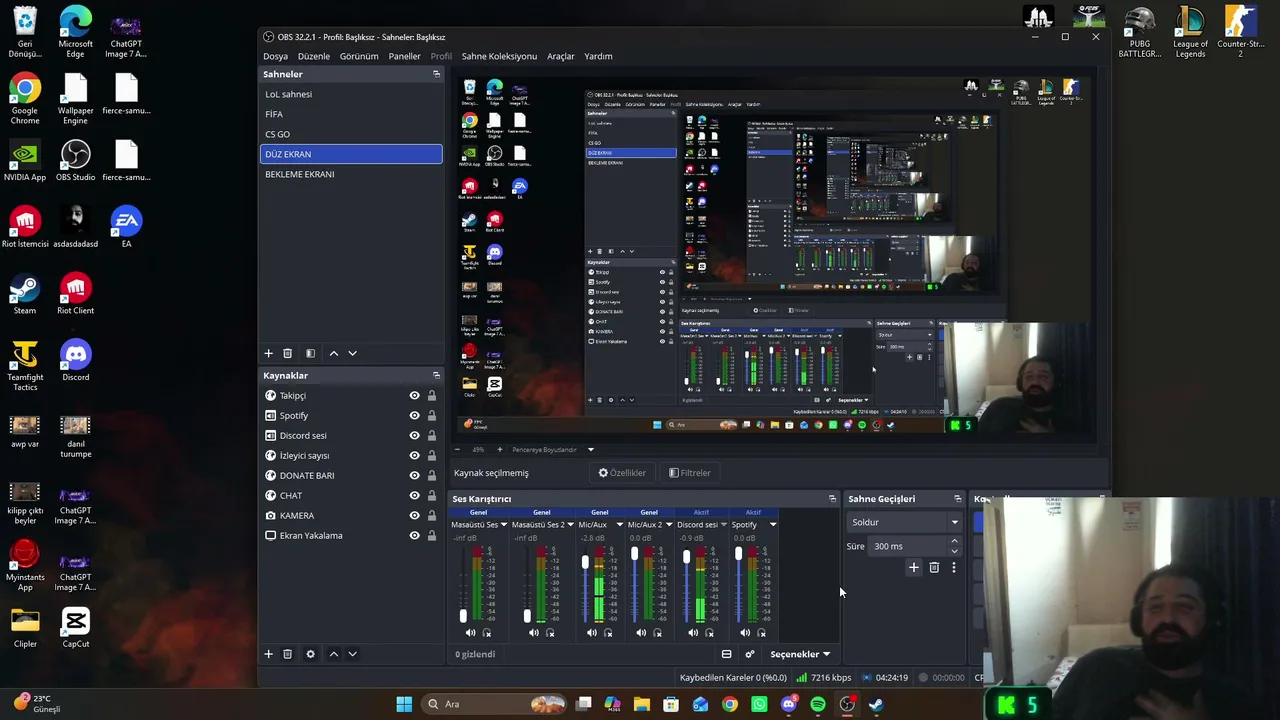Move the selected scene up
Viewport: 1280px width, 720px height.
click(334, 353)
